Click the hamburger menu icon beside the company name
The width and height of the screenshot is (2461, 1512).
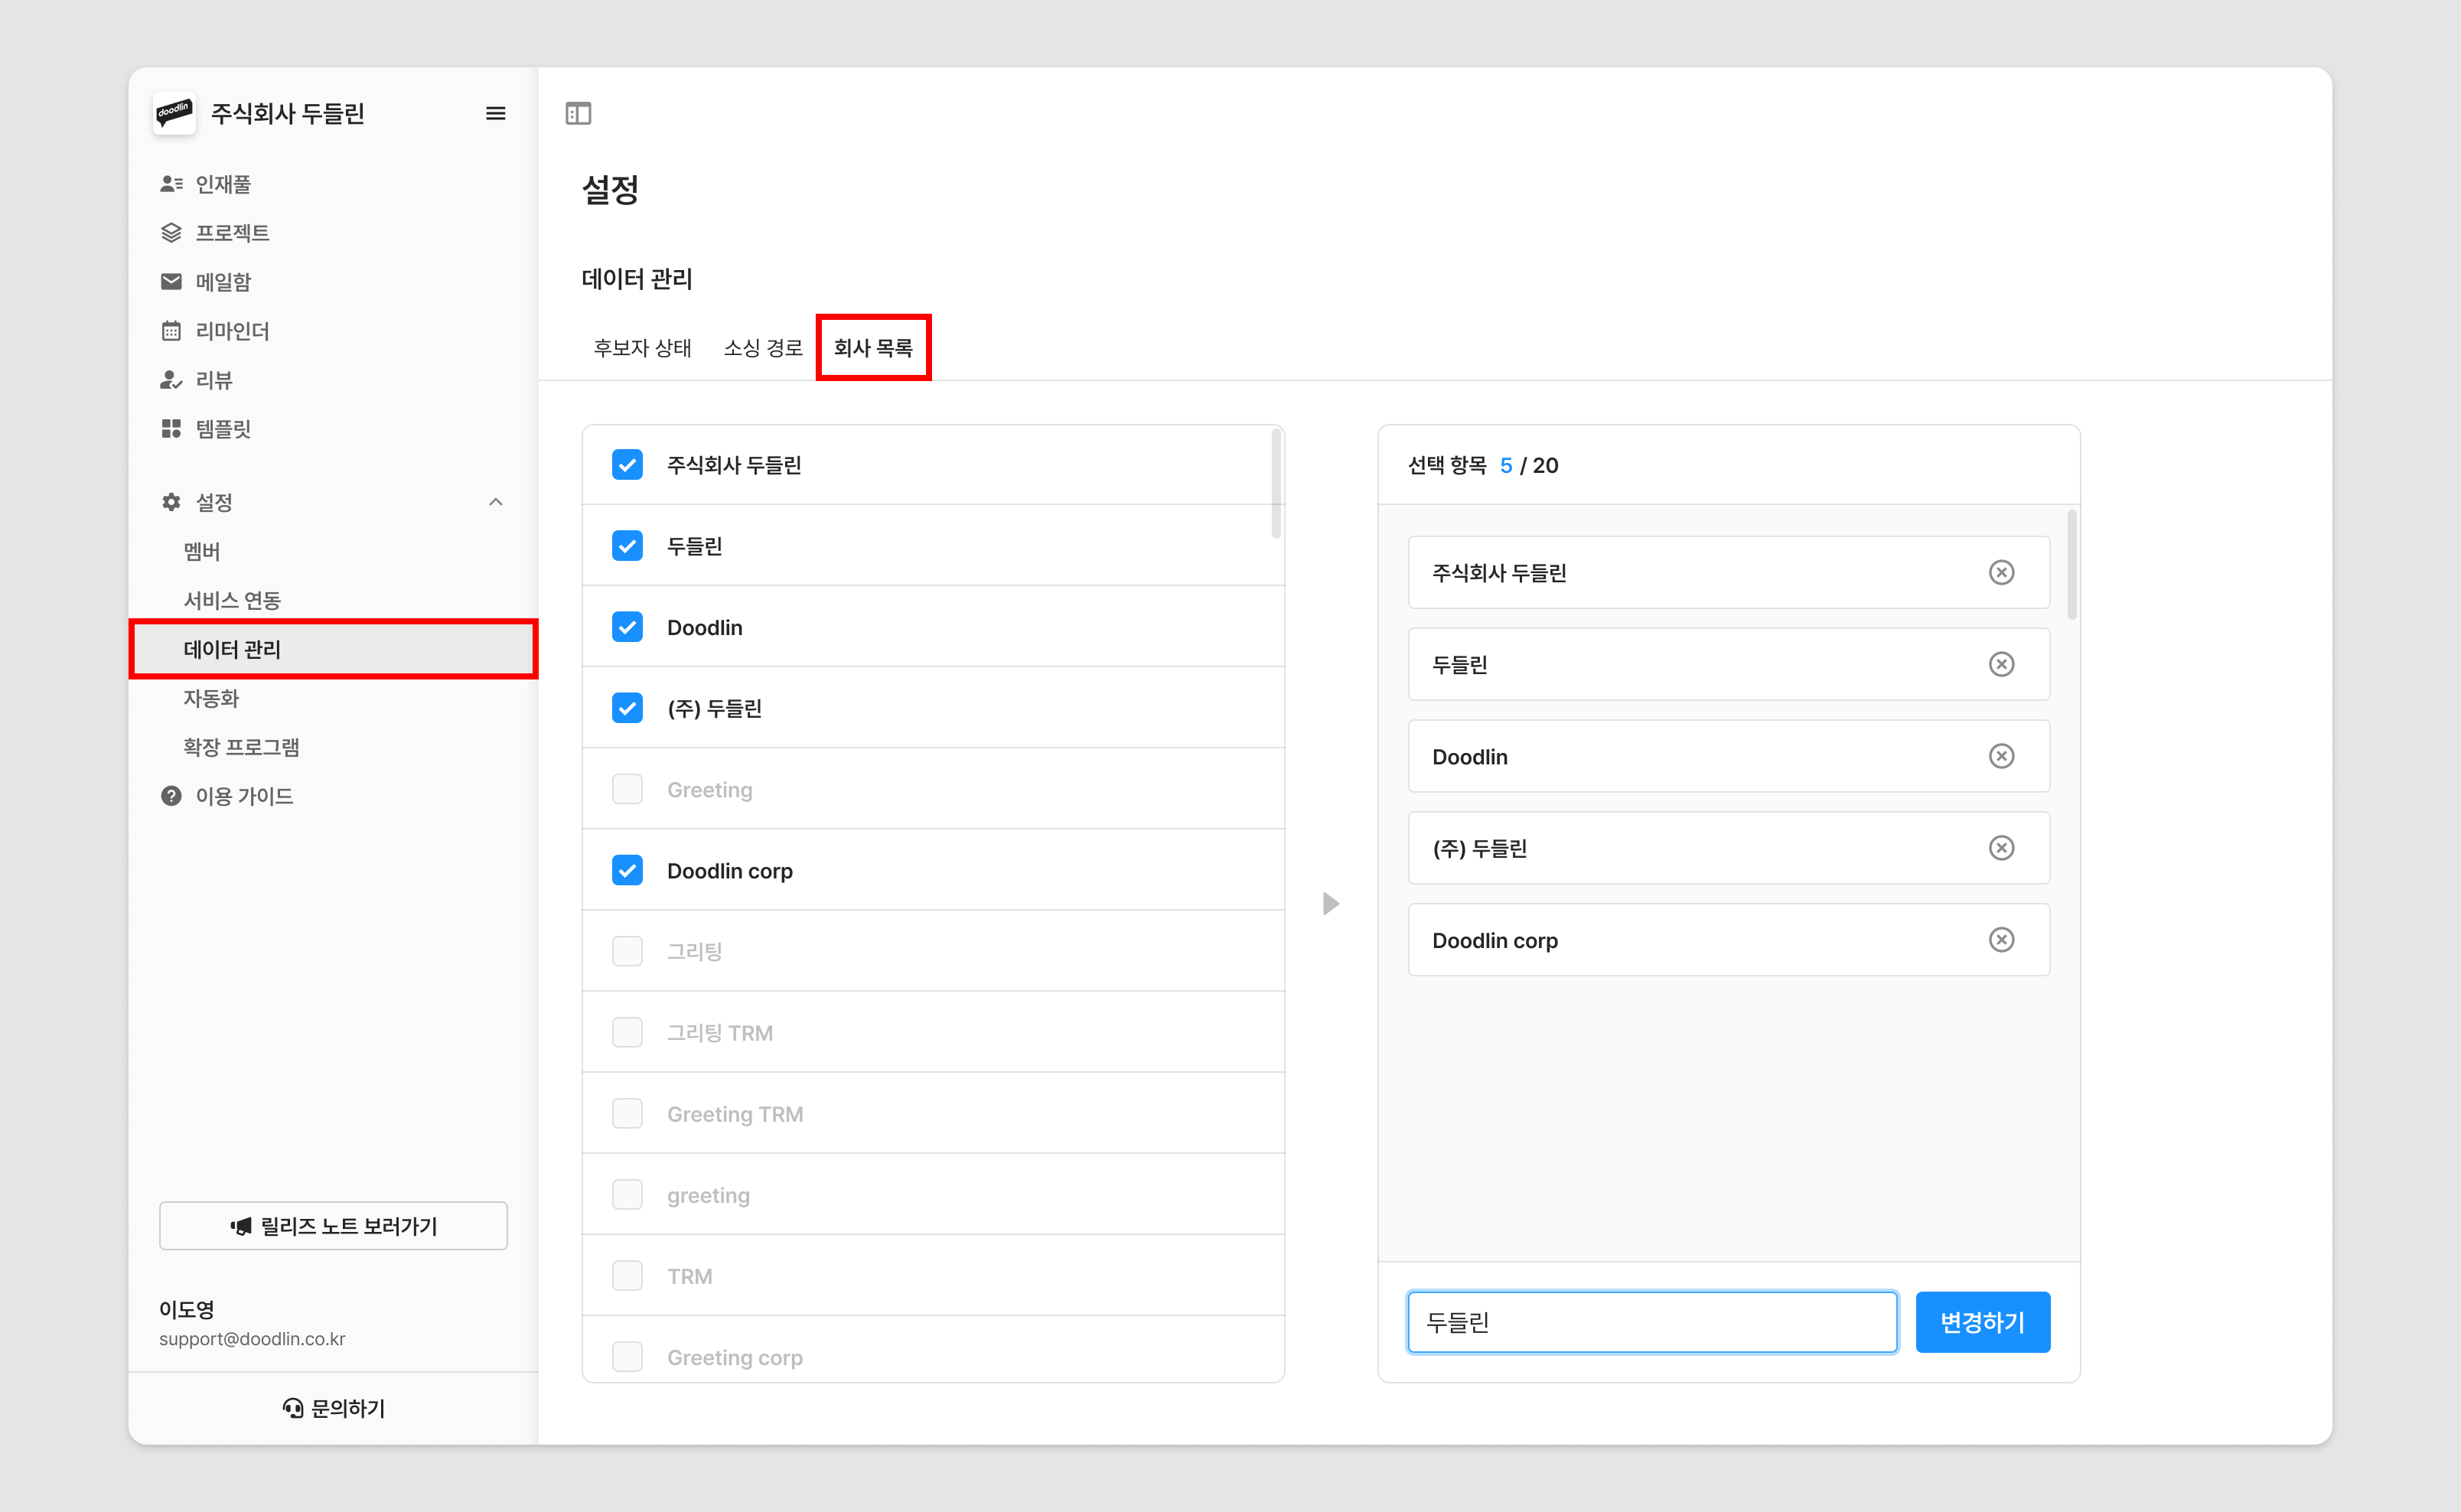coord(495,113)
